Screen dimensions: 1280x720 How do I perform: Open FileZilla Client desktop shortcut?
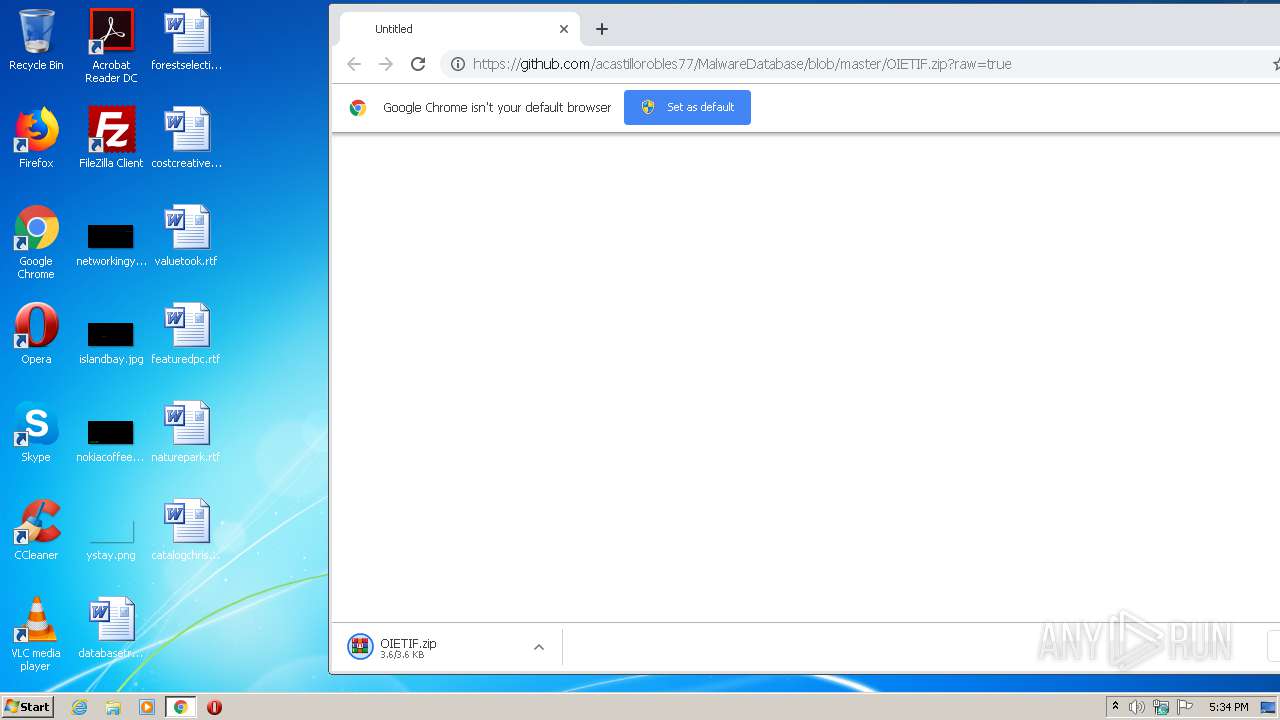[111, 138]
